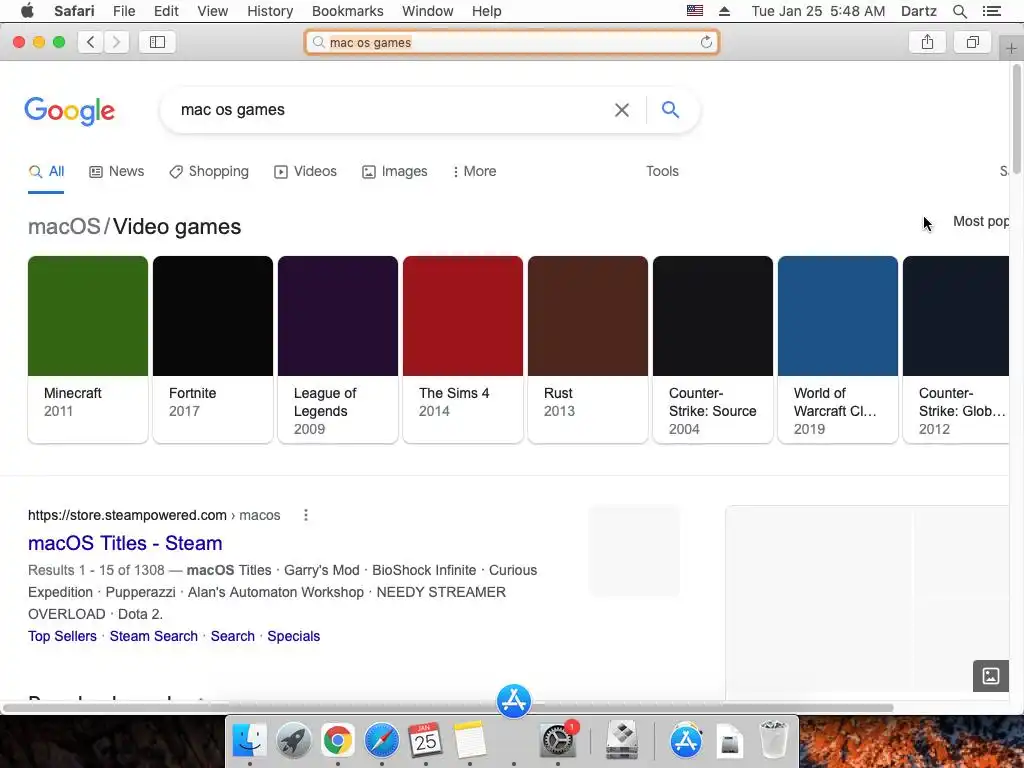Switch to the Images results tab

[394, 171]
